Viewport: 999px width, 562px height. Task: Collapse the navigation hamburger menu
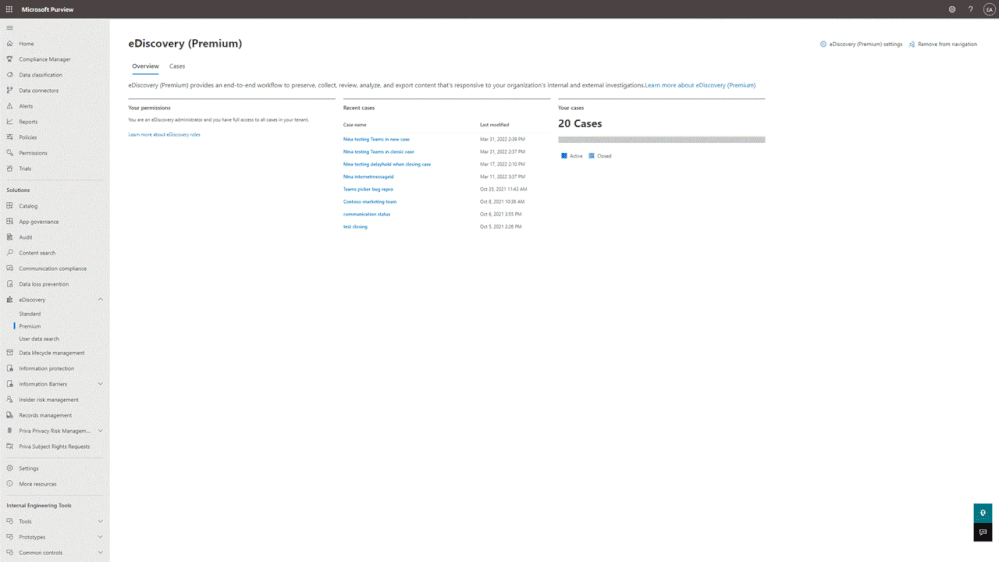pos(10,28)
